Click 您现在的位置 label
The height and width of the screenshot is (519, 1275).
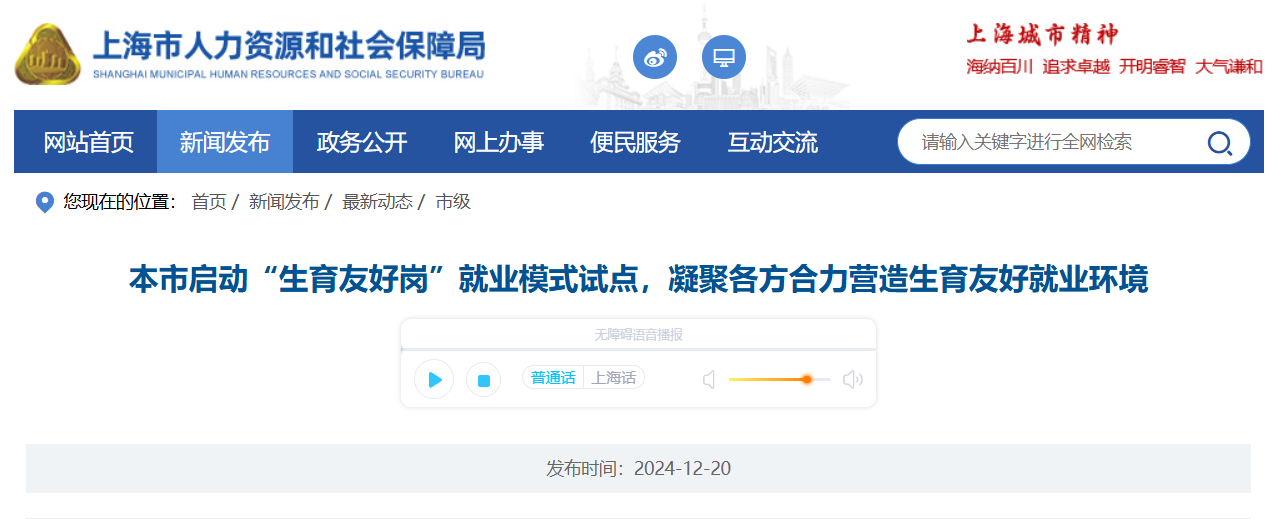click(119, 202)
